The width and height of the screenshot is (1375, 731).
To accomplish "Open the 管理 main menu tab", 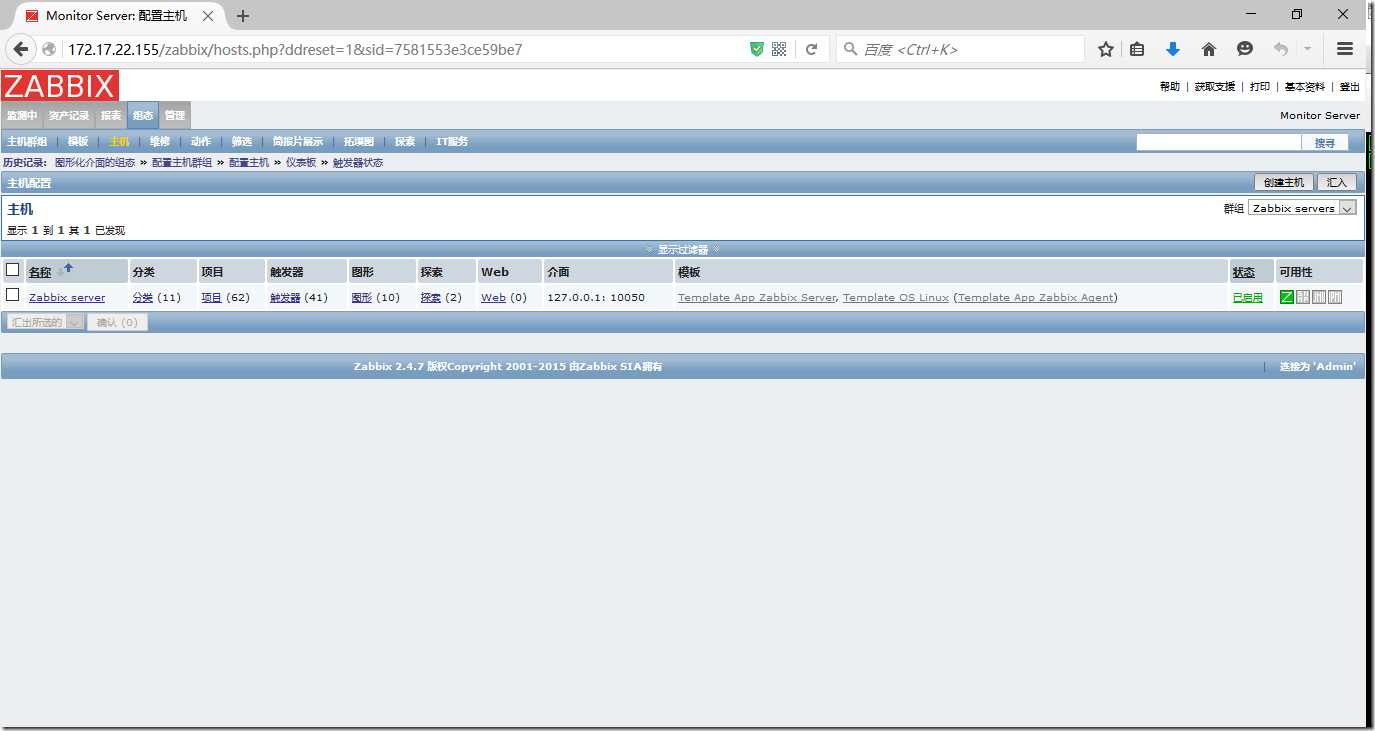I will pyautogui.click(x=175, y=116).
